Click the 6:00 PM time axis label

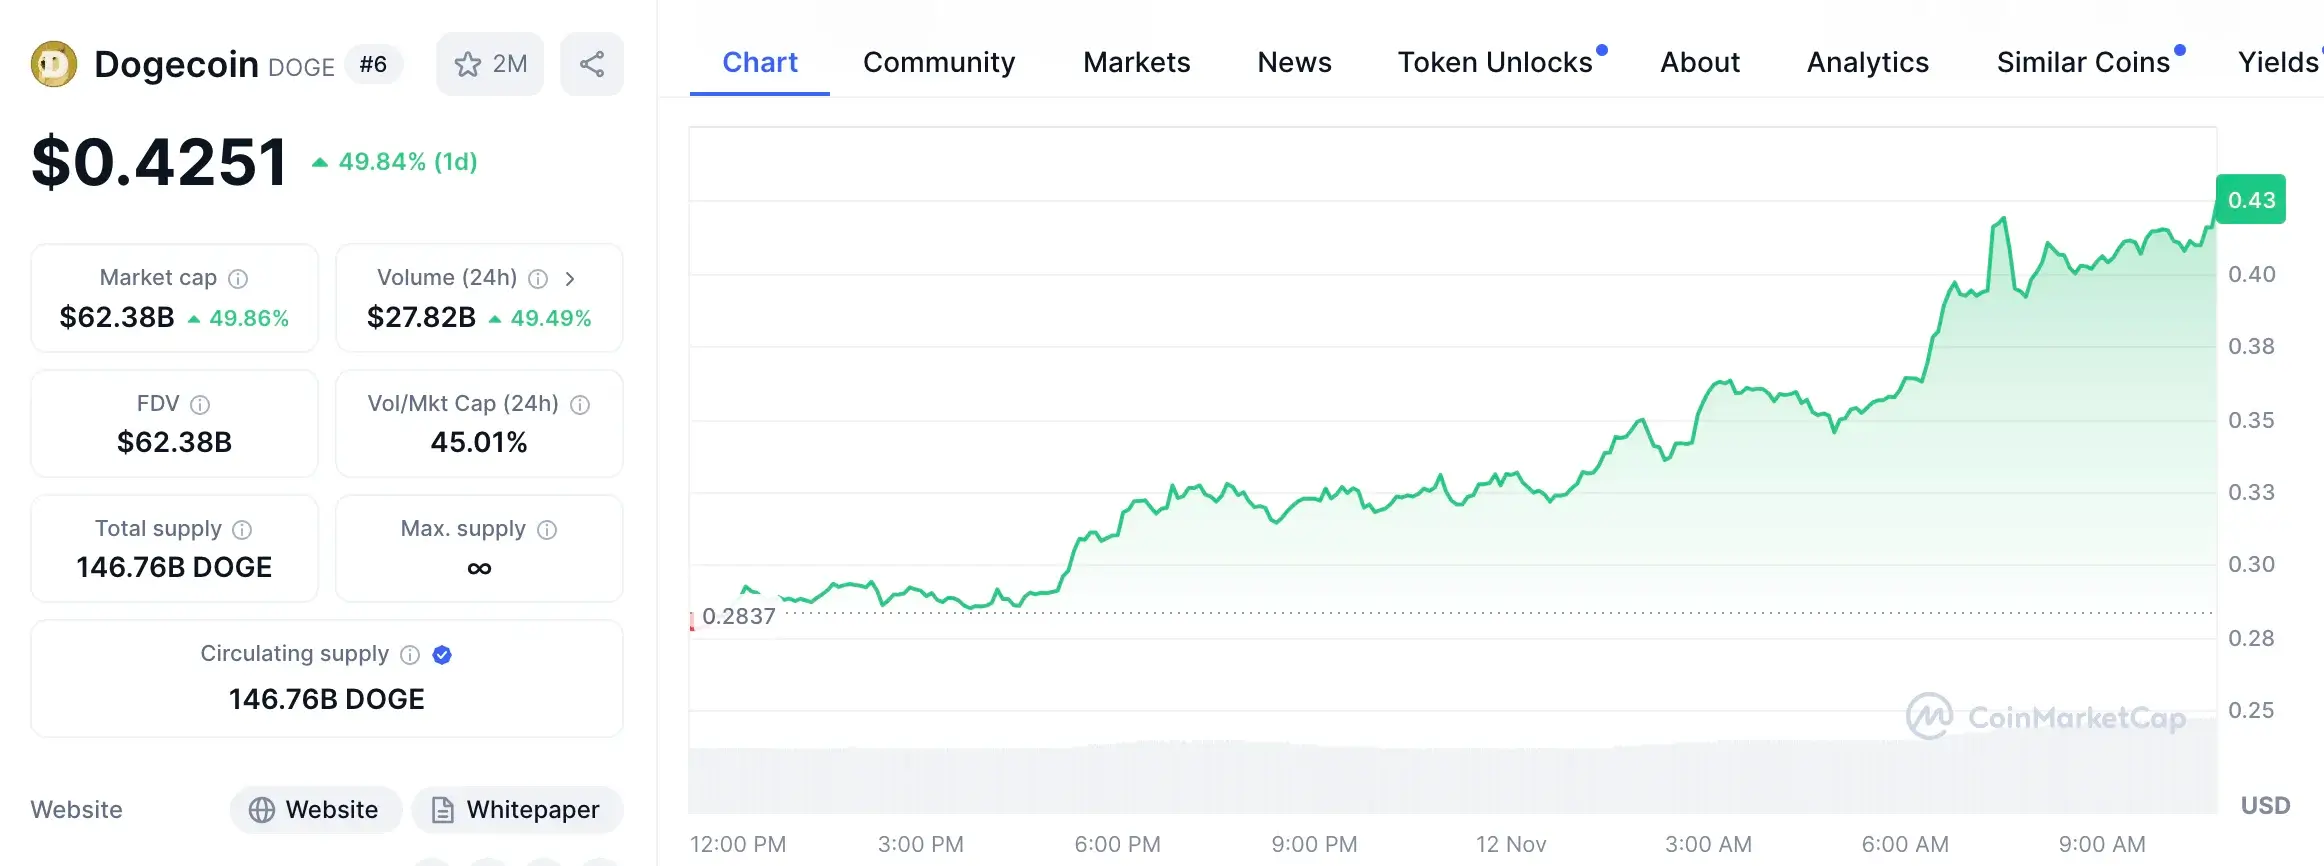pyautogui.click(x=1118, y=845)
